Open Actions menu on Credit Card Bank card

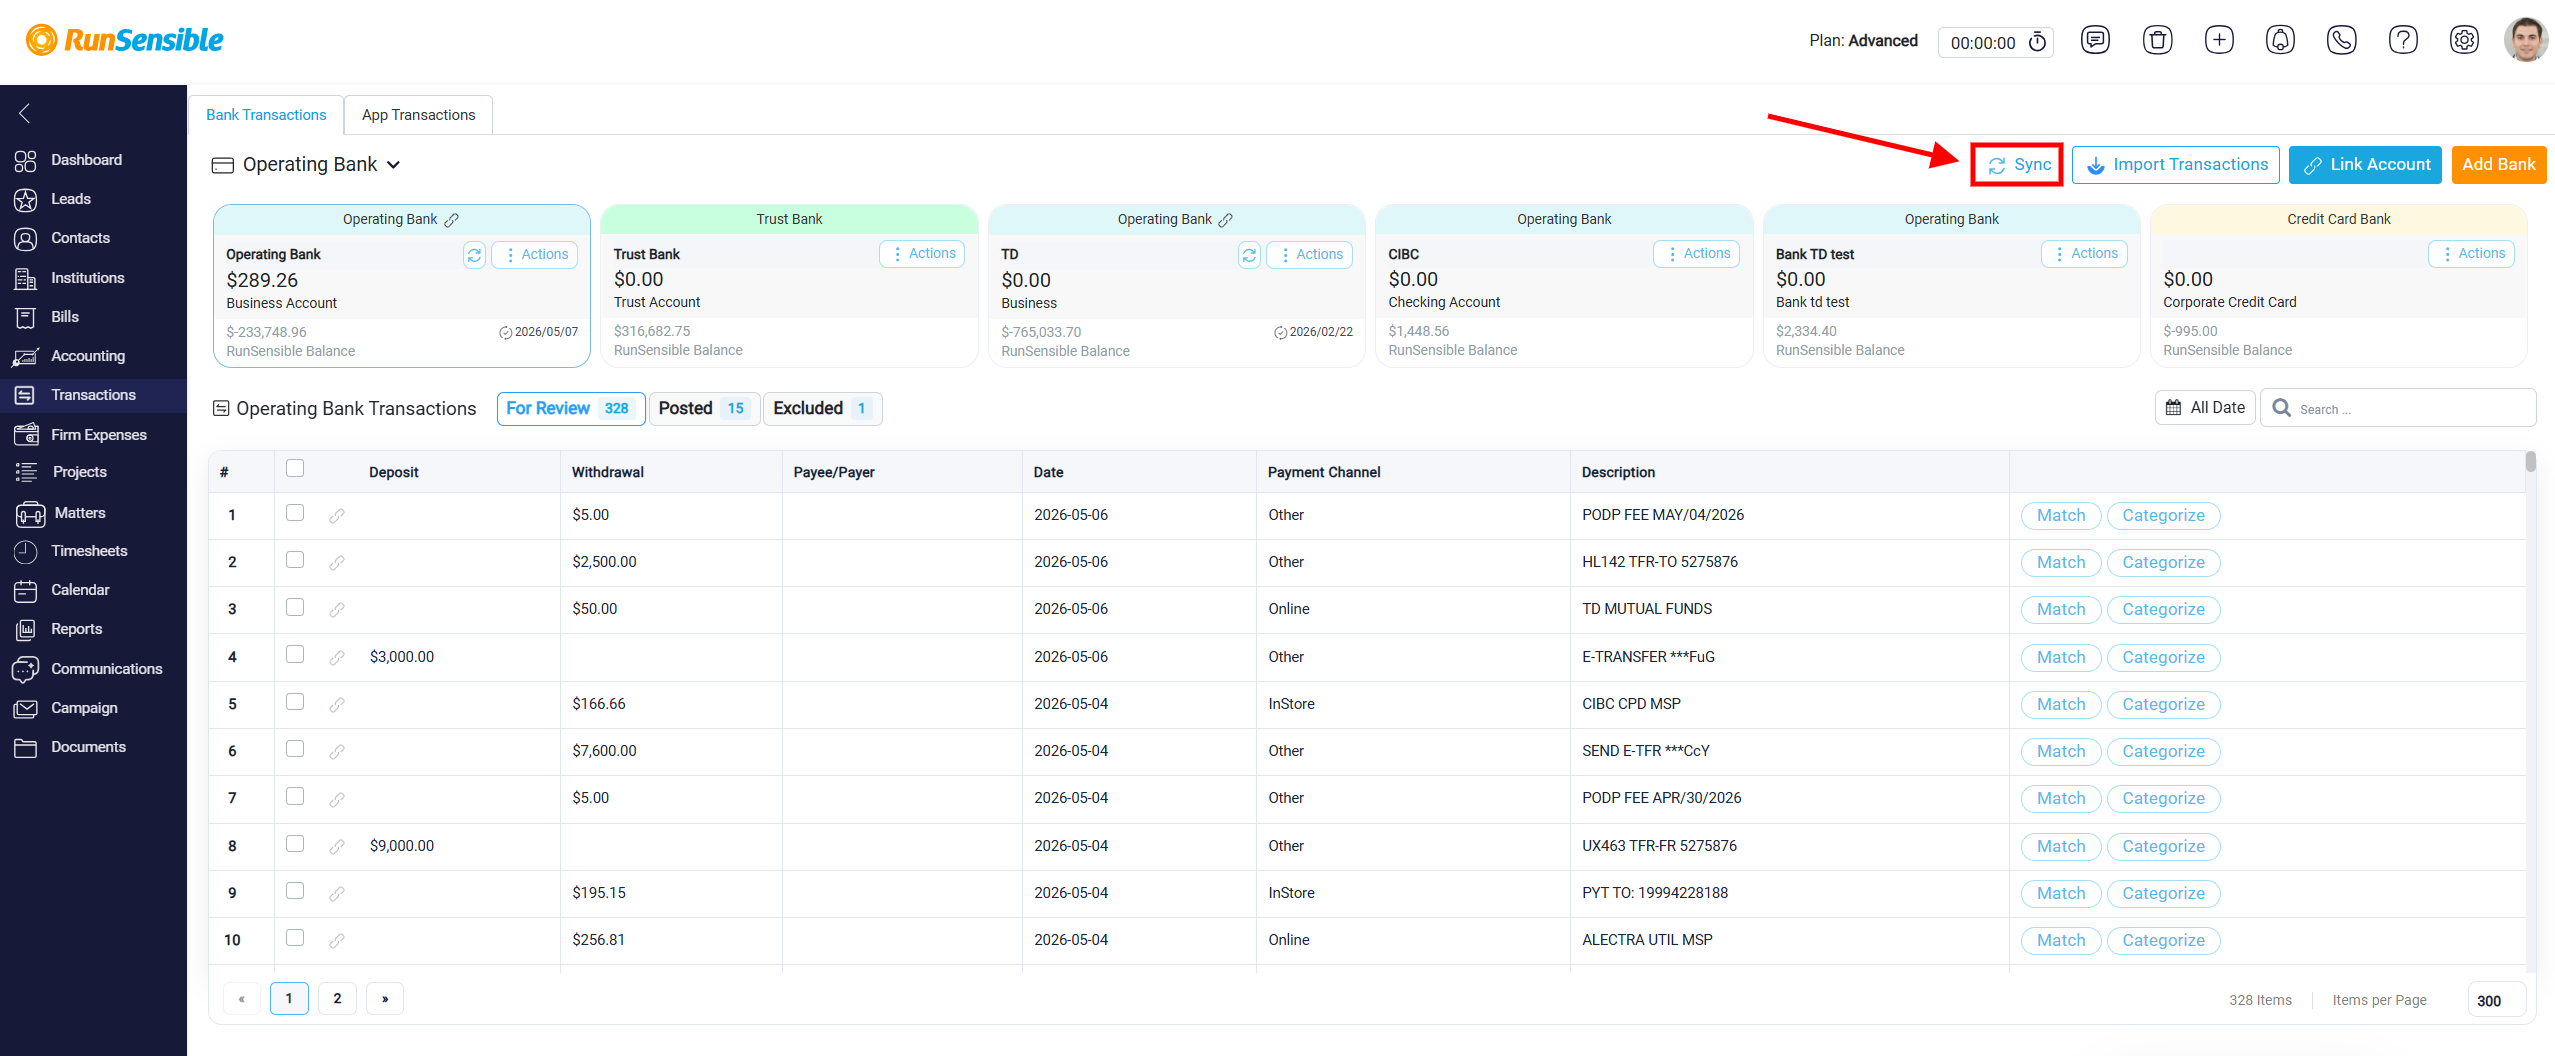2472,254
